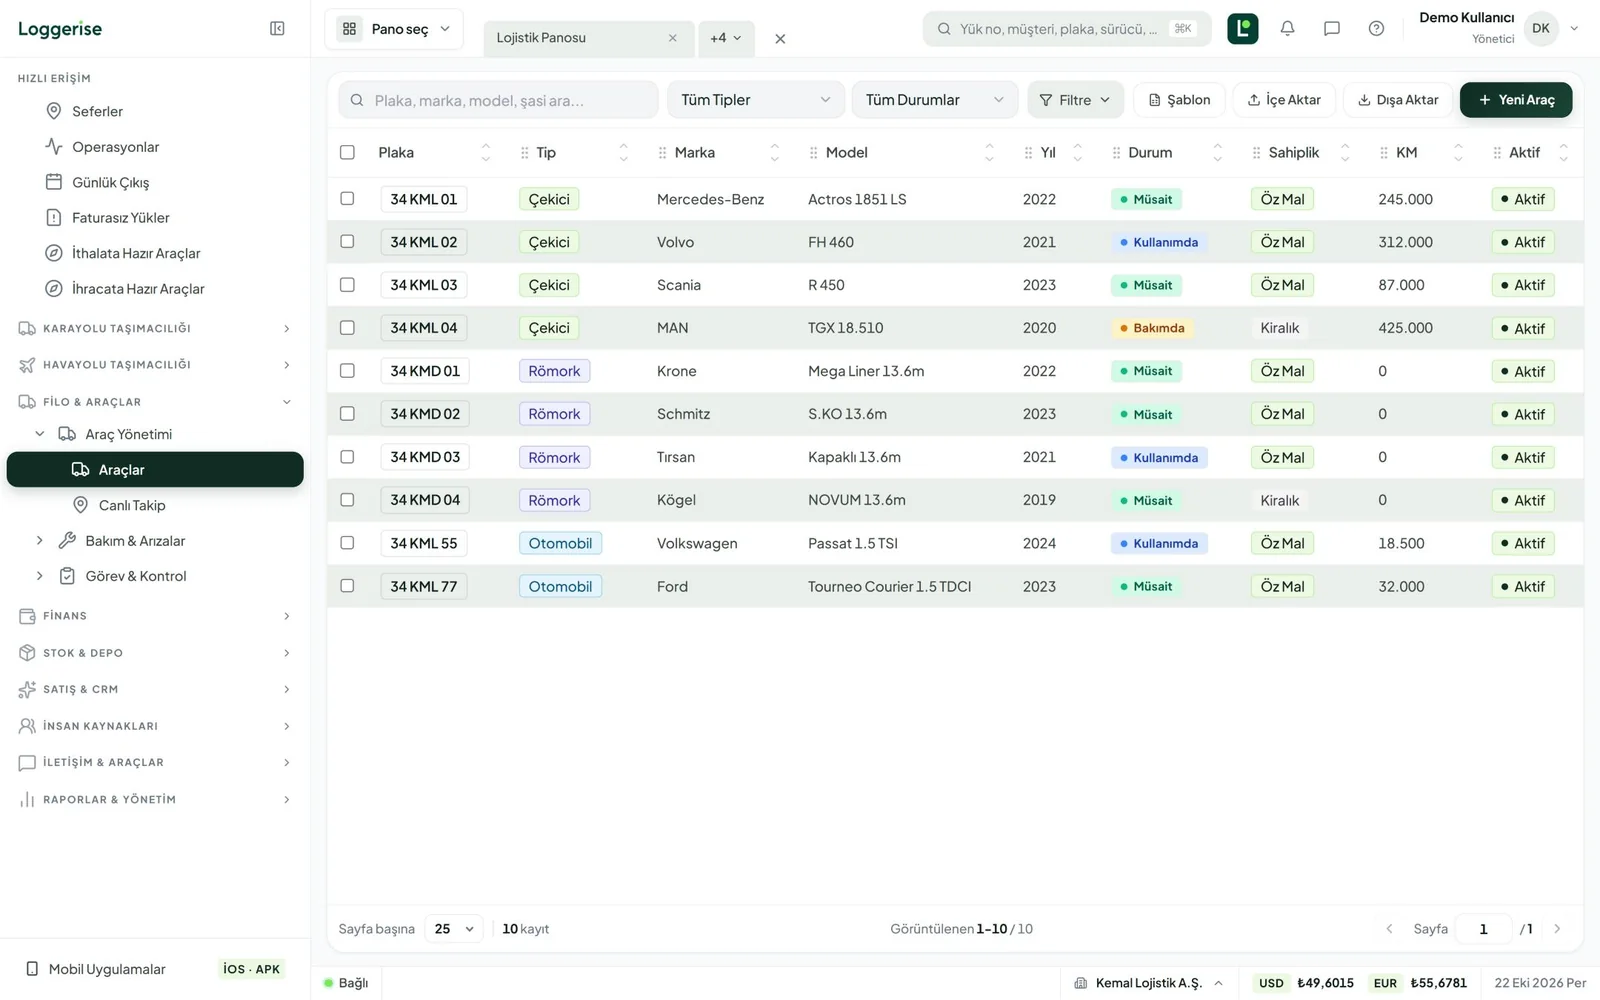Check the row for 34 KML 77

click(347, 586)
